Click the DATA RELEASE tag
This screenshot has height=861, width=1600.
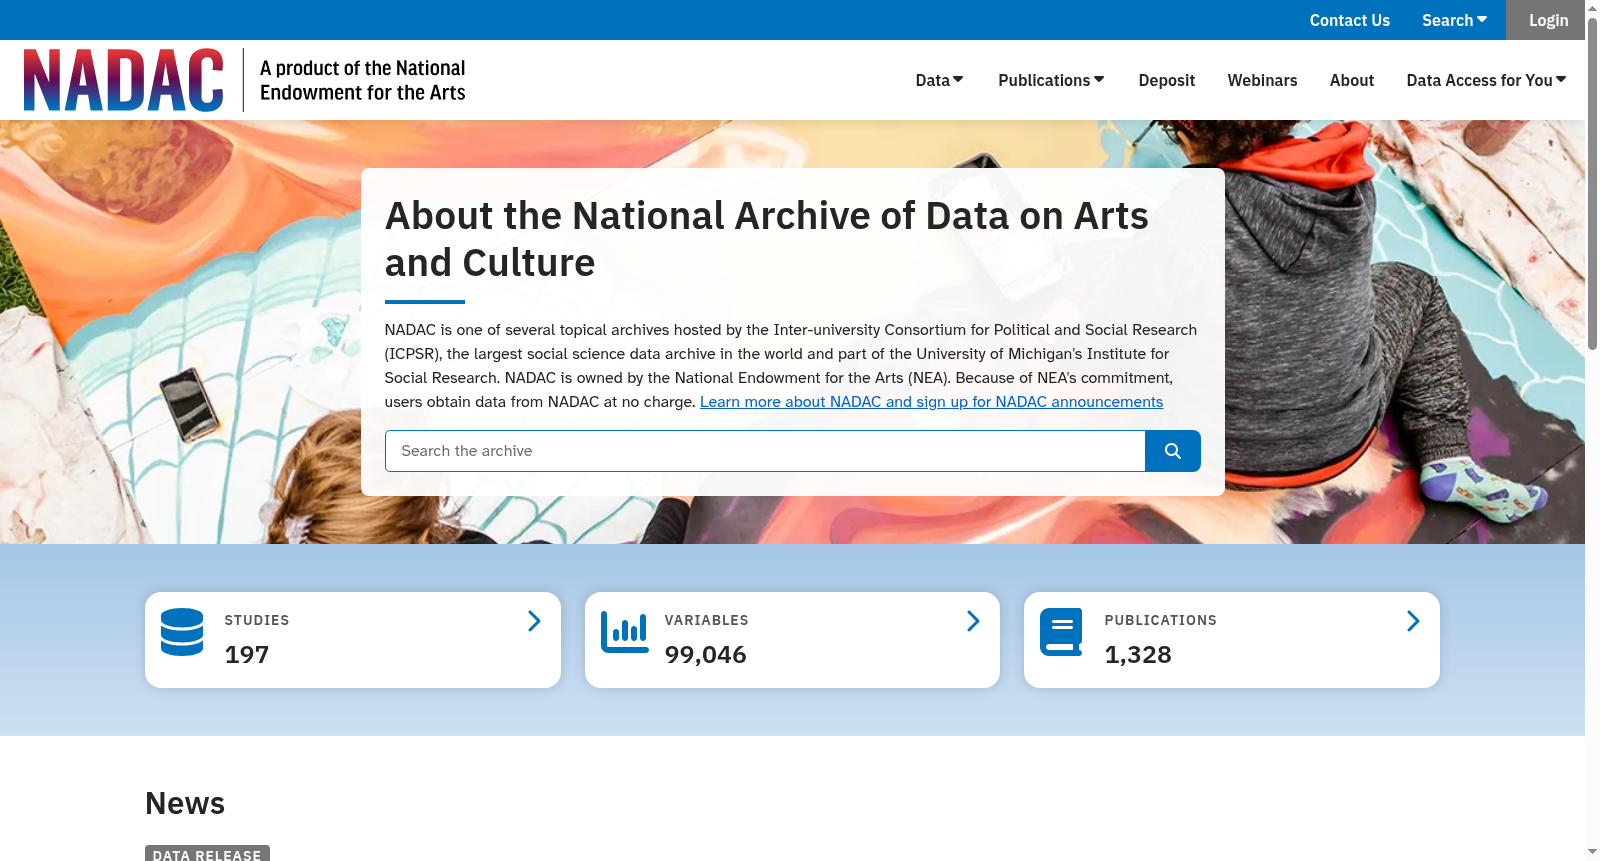[x=207, y=854]
